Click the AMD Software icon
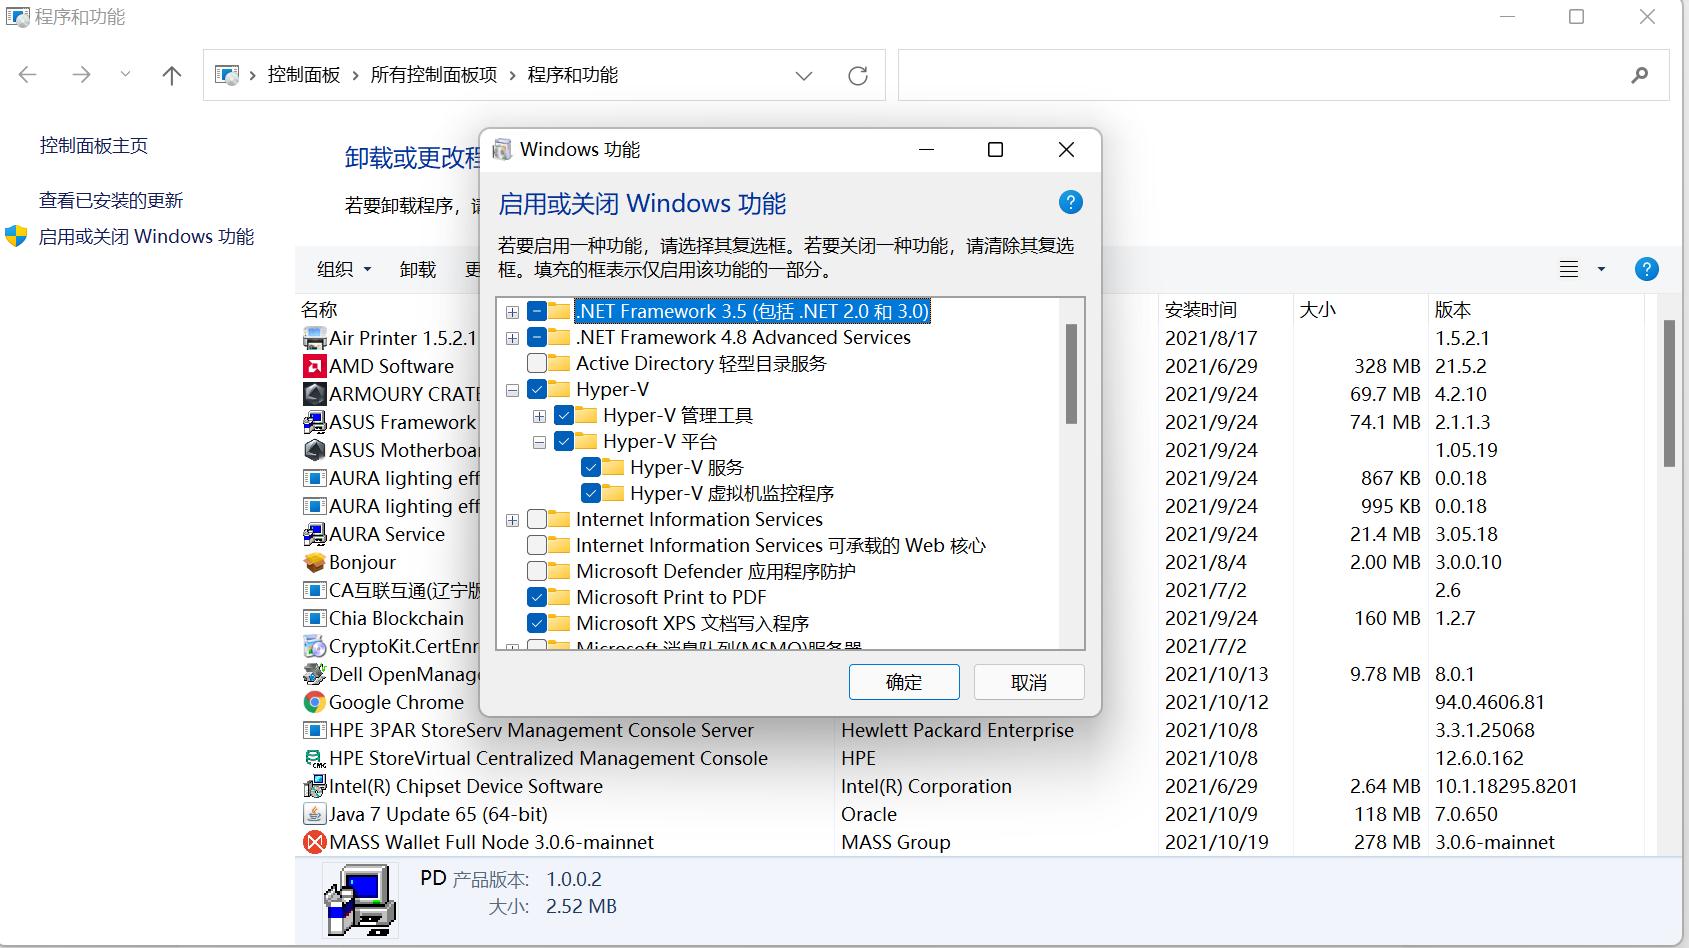Viewport: 1689px width, 948px height. [313, 366]
